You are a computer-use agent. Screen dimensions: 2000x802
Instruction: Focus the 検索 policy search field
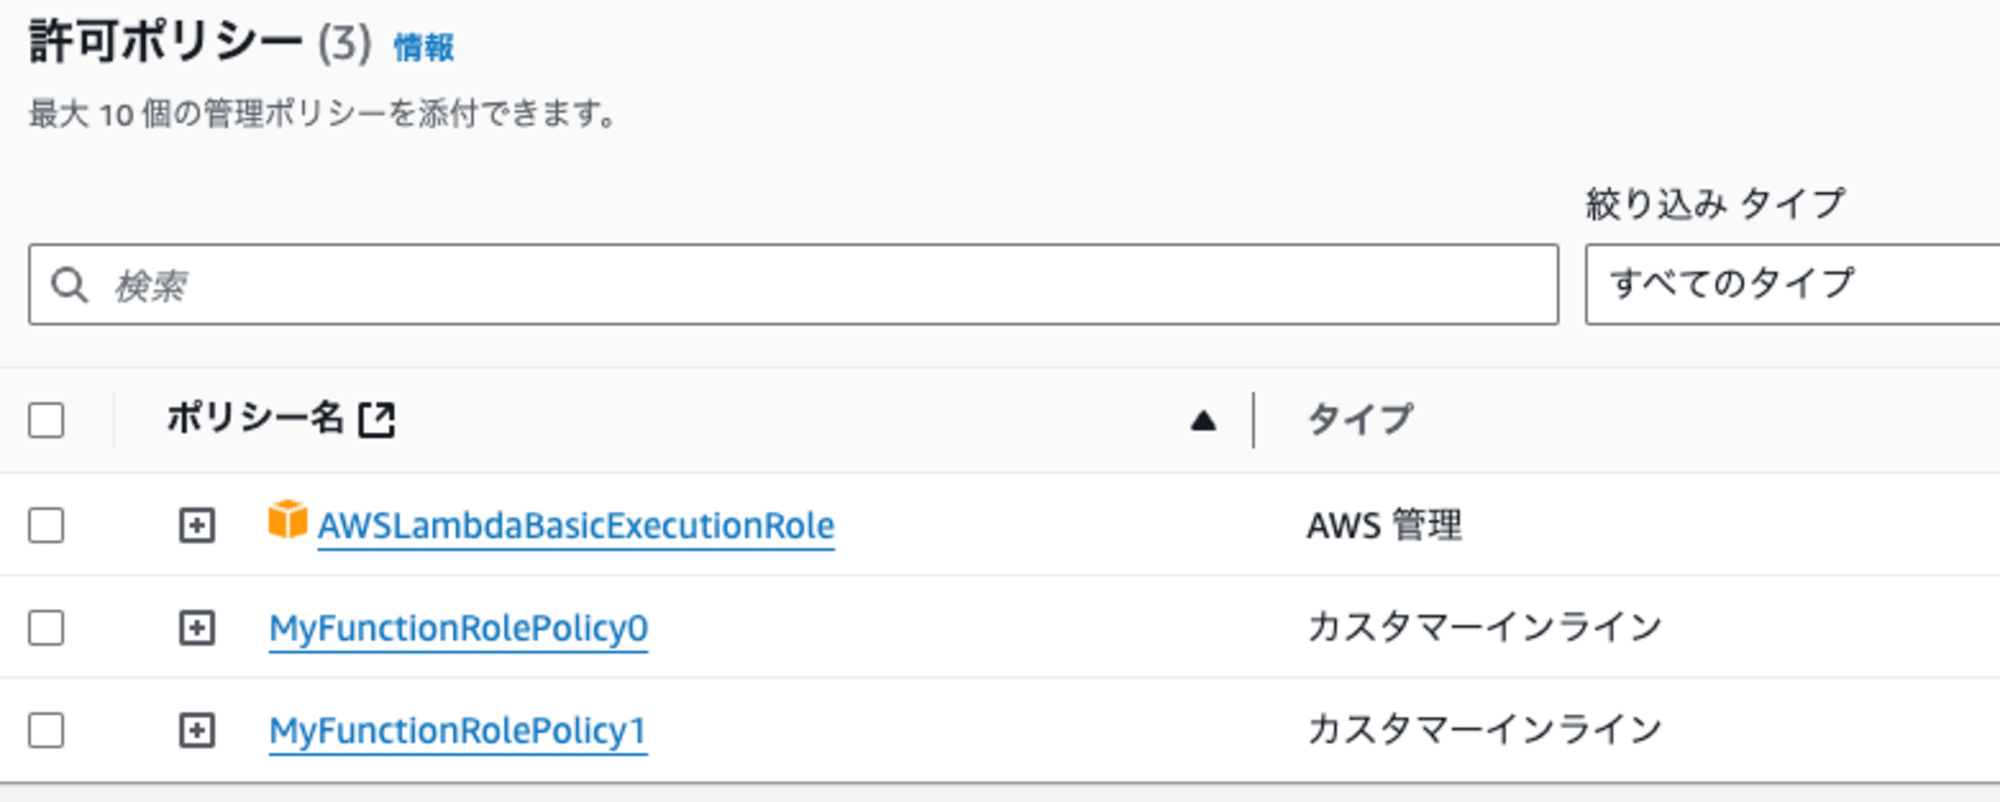793,284
